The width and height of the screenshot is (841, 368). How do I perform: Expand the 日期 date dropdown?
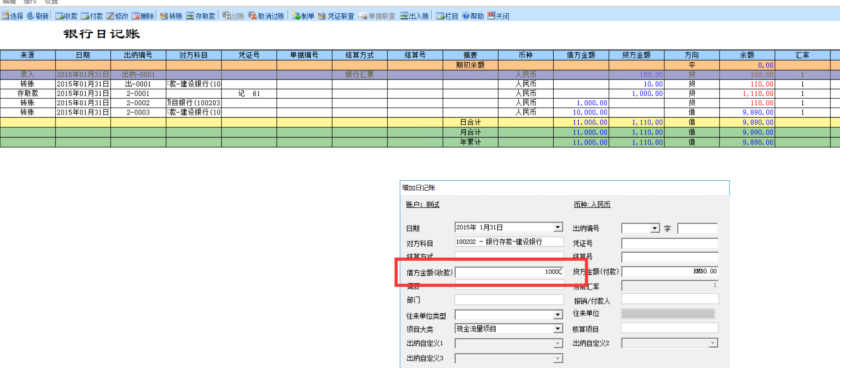point(558,227)
